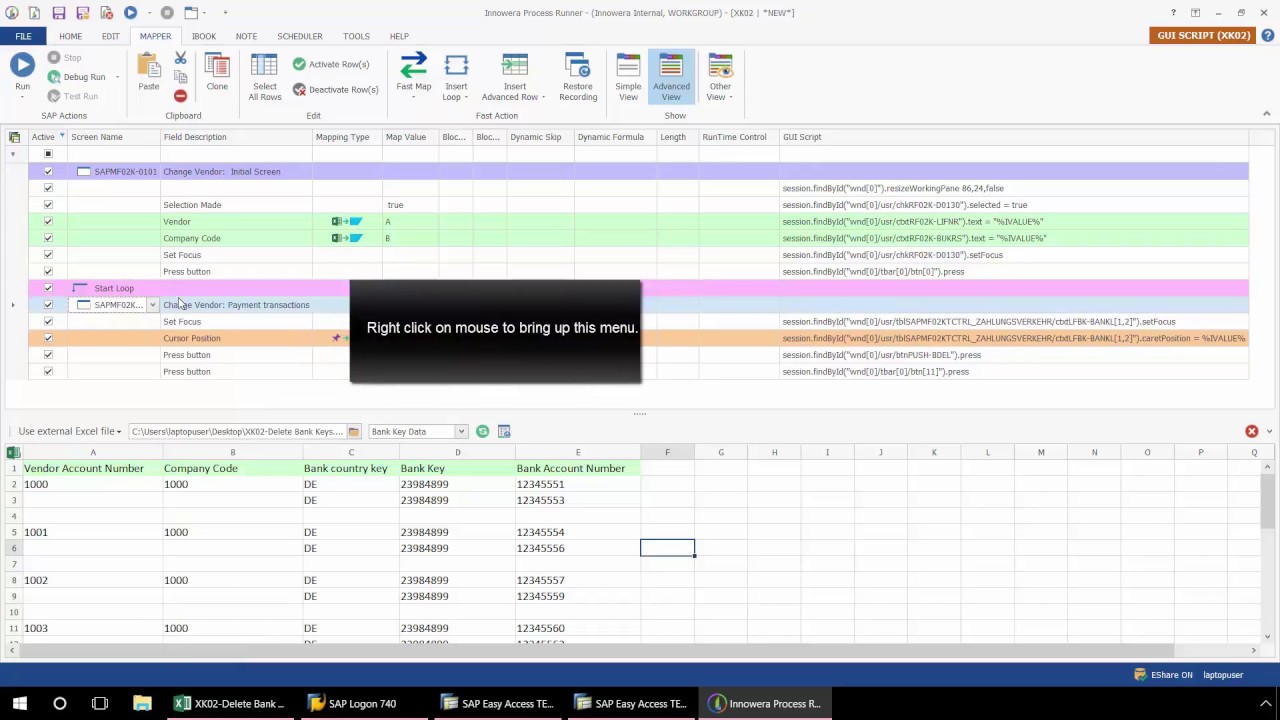
Task: Click the Cut scissors icon
Action: [180, 59]
